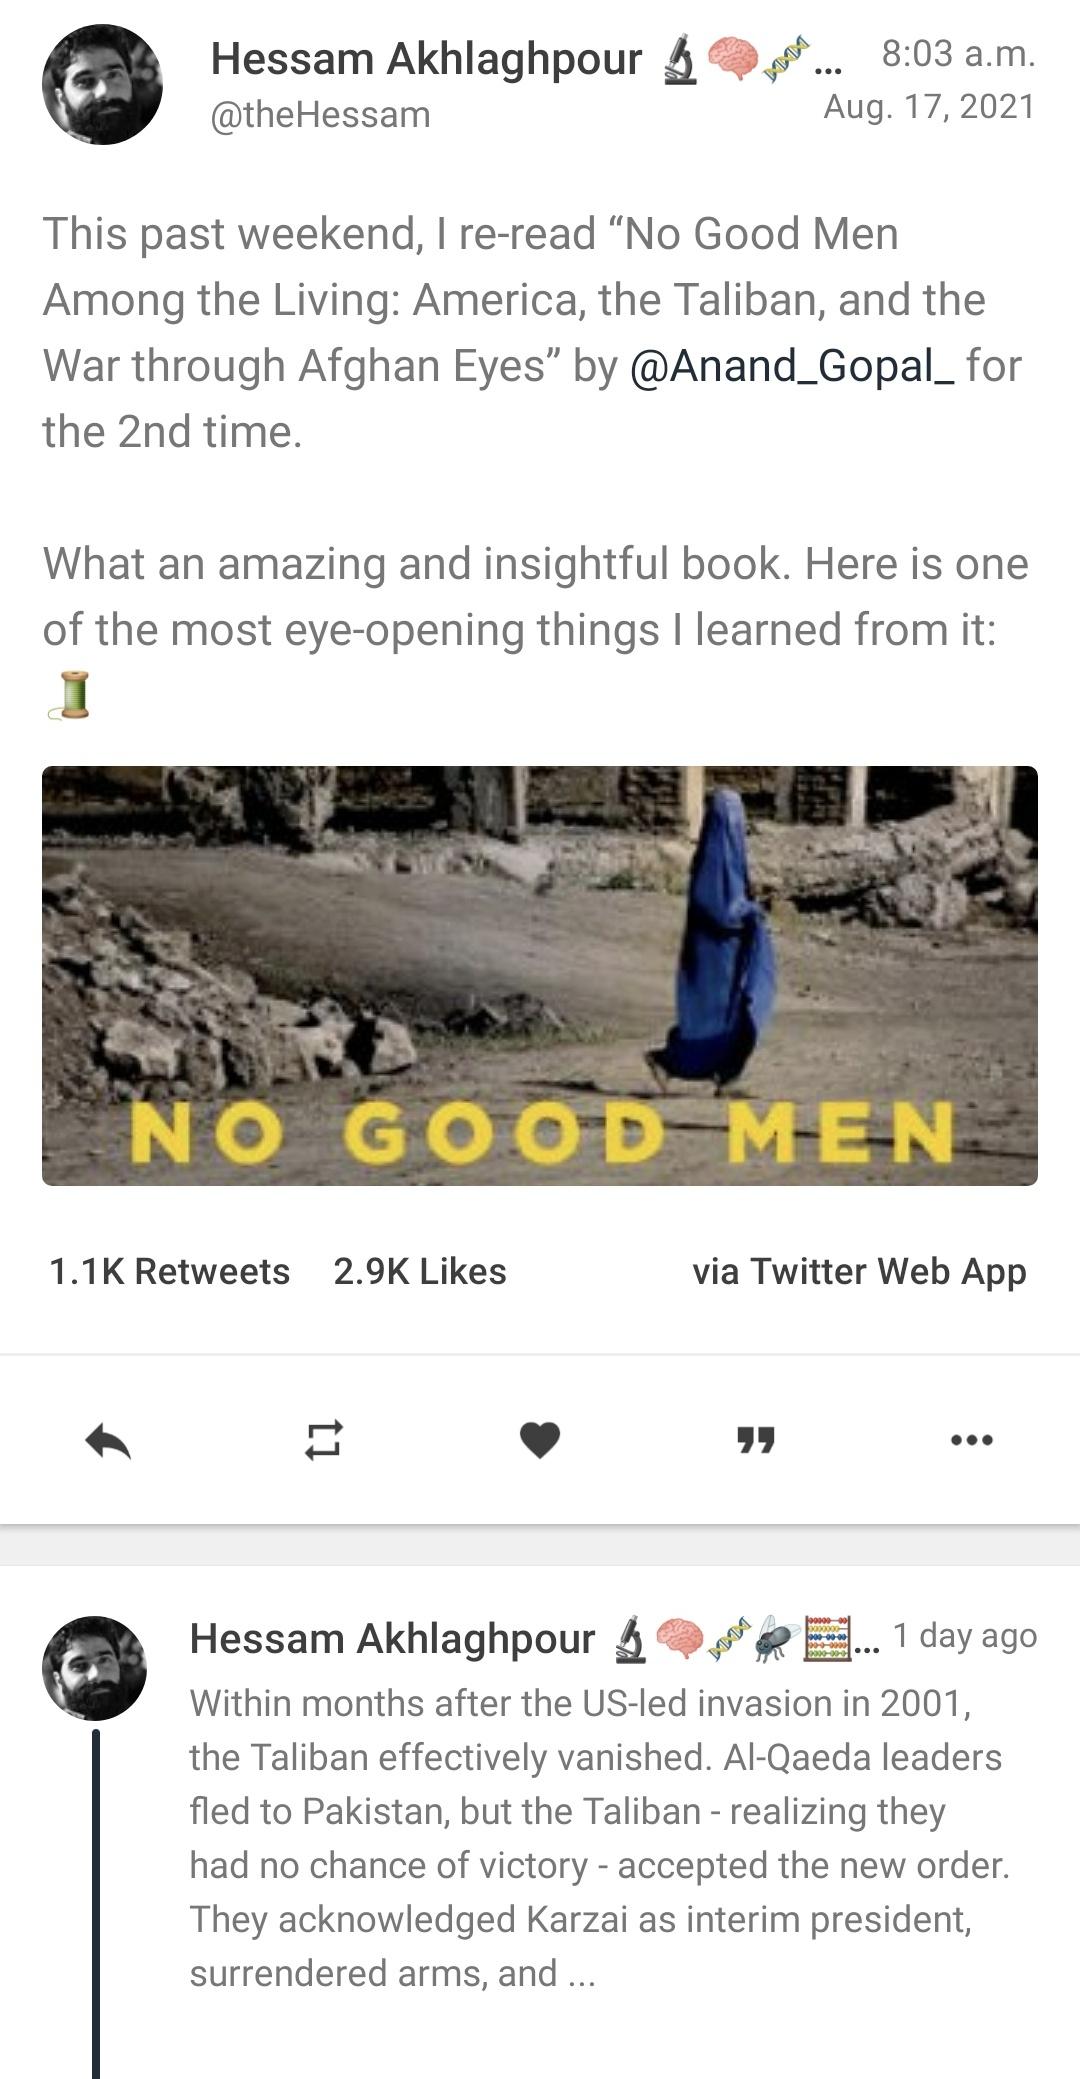1080x2079 pixels.
Task: Open the Aug. 17, 2021 timestamp
Action: pyautogui.click(x=931, y=107)
